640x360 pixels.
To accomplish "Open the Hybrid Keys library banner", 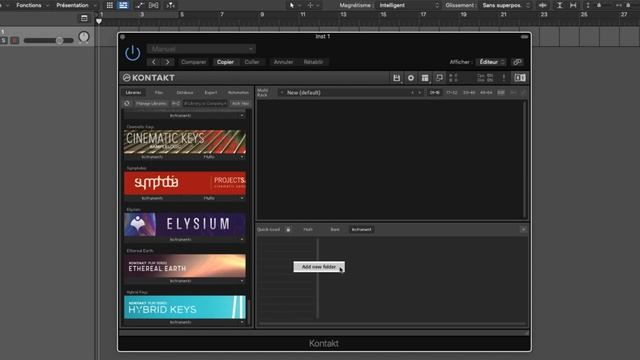I will pos(184,307).
